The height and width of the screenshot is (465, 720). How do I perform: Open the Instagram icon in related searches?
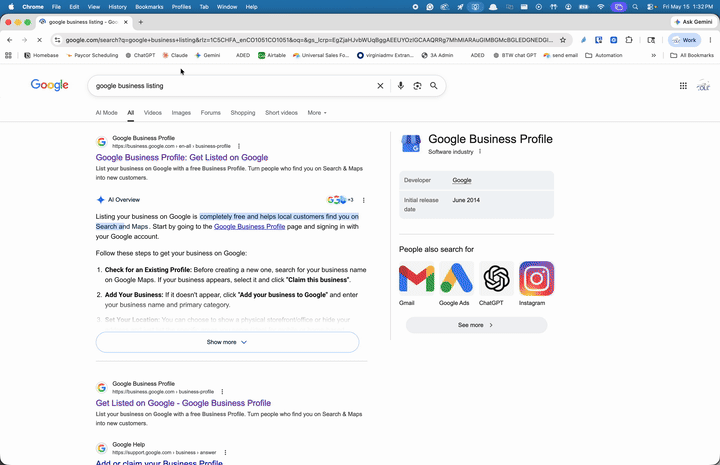[536, 278]
